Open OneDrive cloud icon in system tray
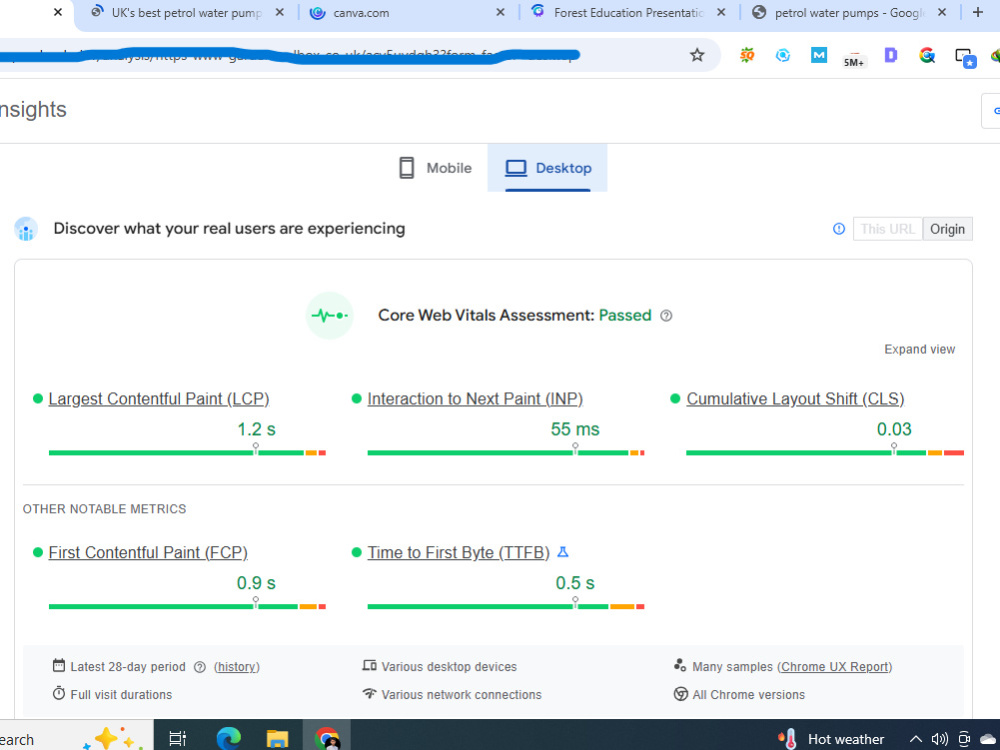Image resolution: width=1000 pixels, height=750 pixels. pyautogui.click(x=989, y=739)
